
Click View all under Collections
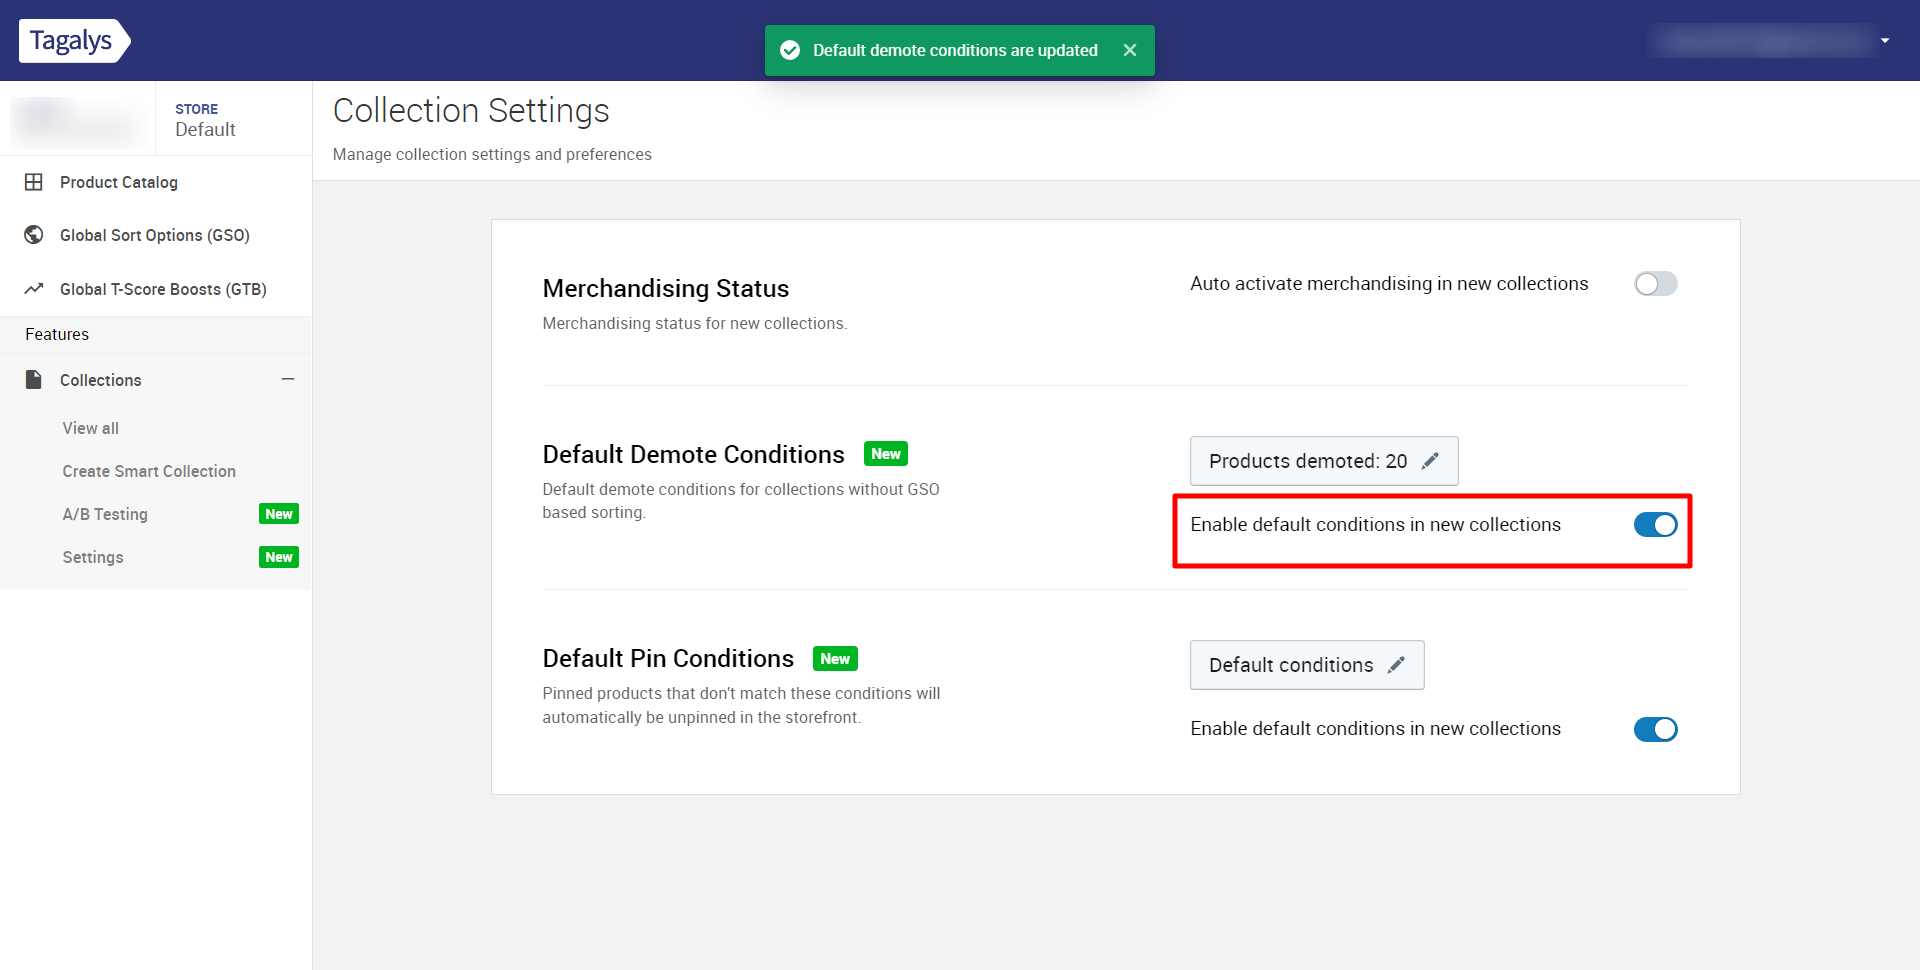[x=90, y=428]
